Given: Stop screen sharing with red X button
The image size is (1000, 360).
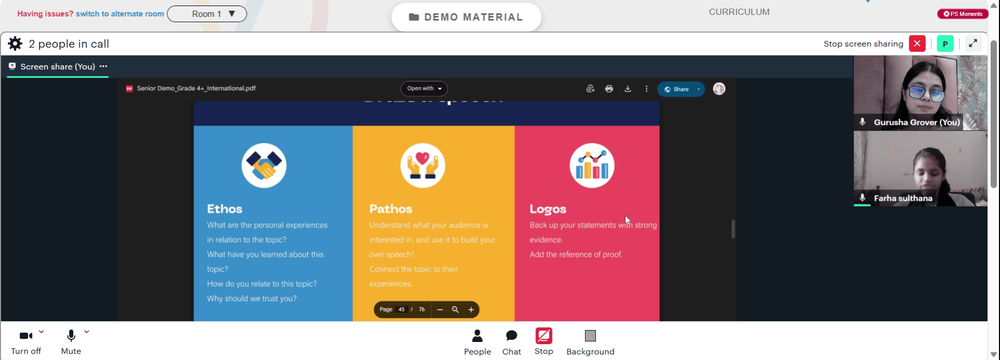Looking at the screenshot, I should 917,43.
